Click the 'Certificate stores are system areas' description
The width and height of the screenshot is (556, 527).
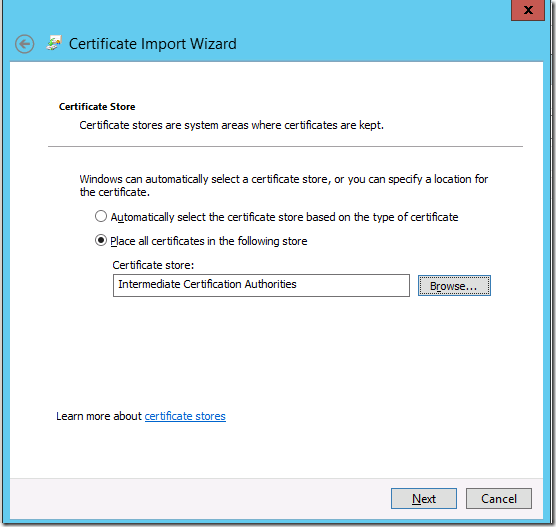pyautogui.click(x=232, y=125)
